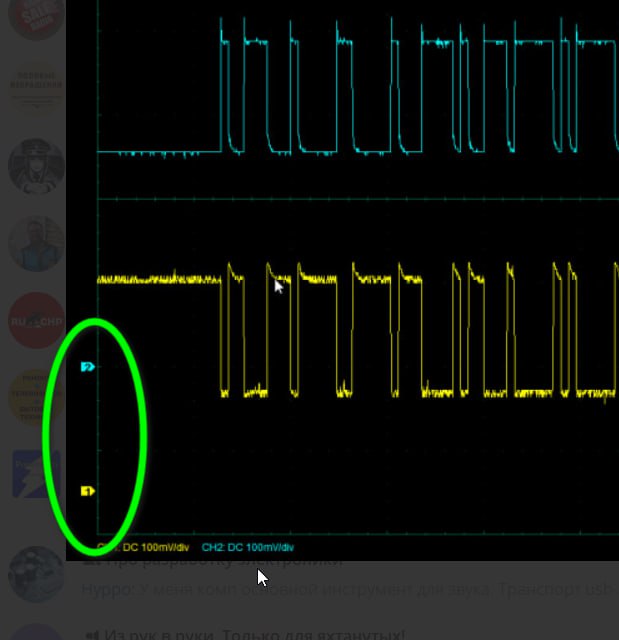
Task: Open the dimmed post starting 'Из рук в руки'
Action: tap(245, 635)
